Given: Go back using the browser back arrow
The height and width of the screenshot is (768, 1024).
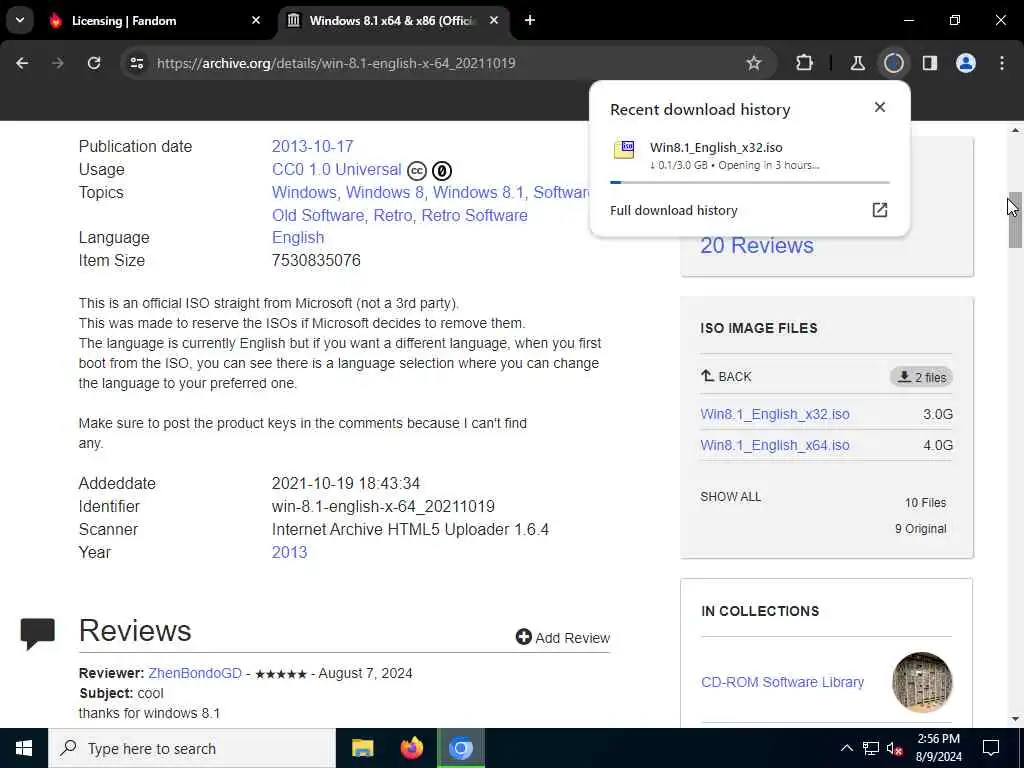Looking at the screenshot, I should click(22, 63).
